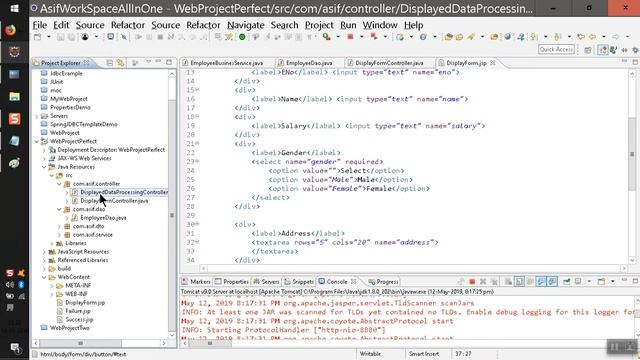The width and height of the screenshot is (640, 360).
Task: Select Failure.jsp in Project Explorer
Action: coord(78,311)
